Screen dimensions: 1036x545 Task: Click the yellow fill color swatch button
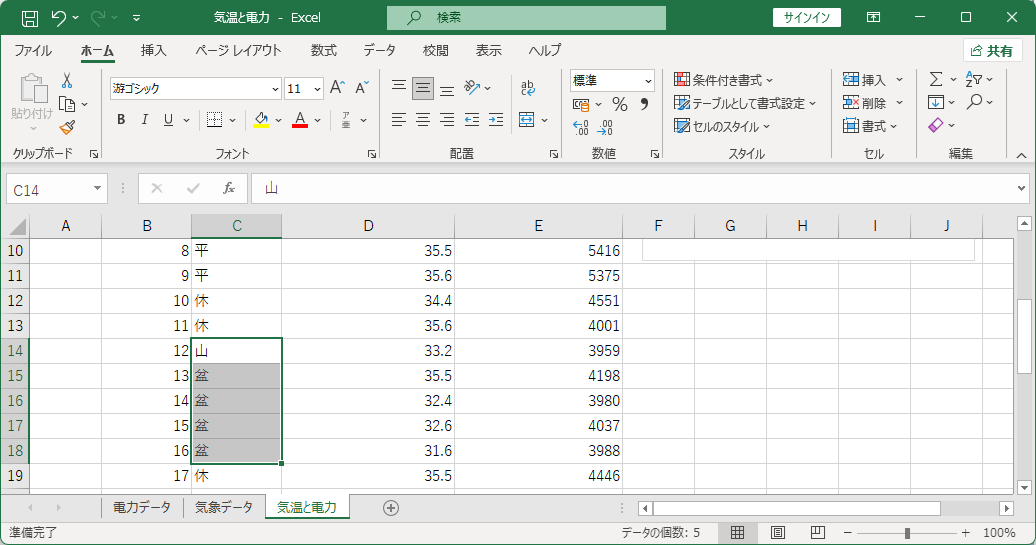coord(261,120)
